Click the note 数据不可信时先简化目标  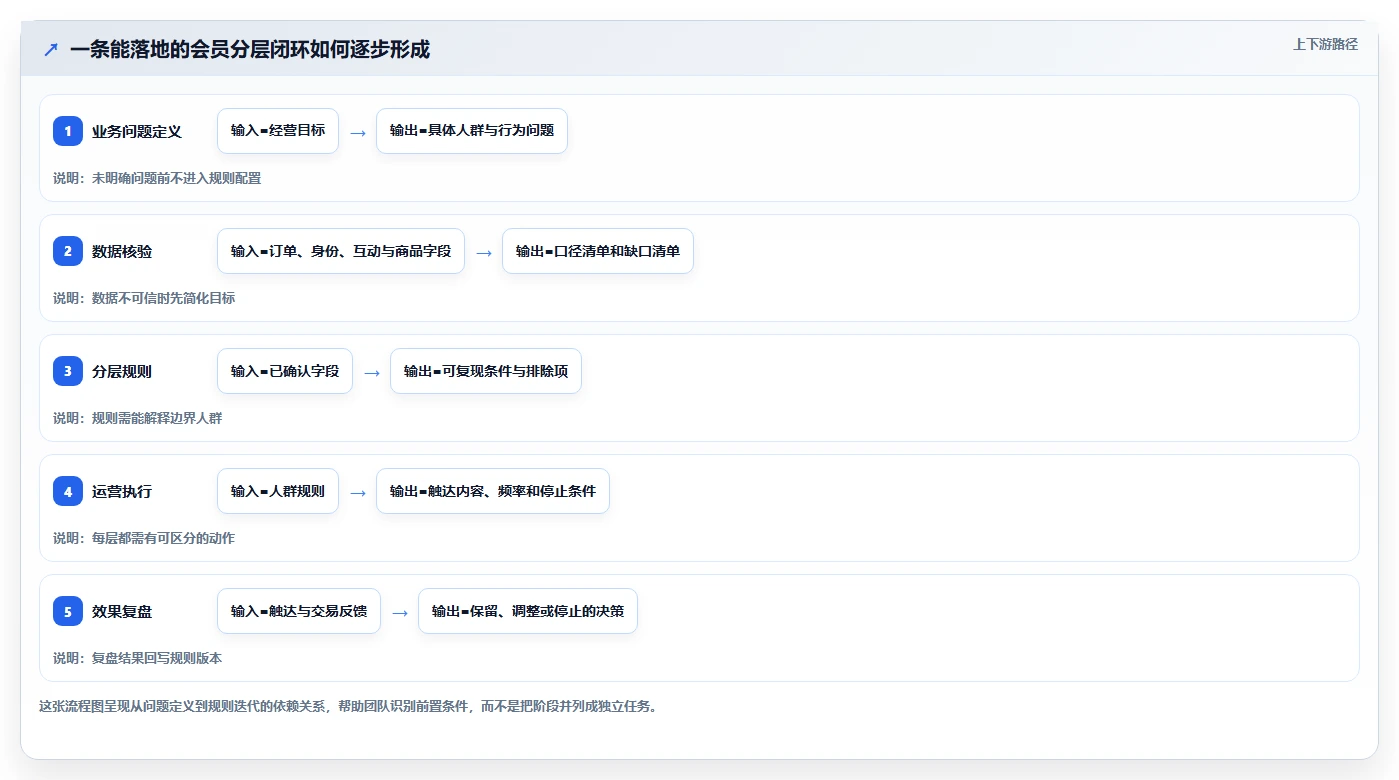[x=163, y=298]
